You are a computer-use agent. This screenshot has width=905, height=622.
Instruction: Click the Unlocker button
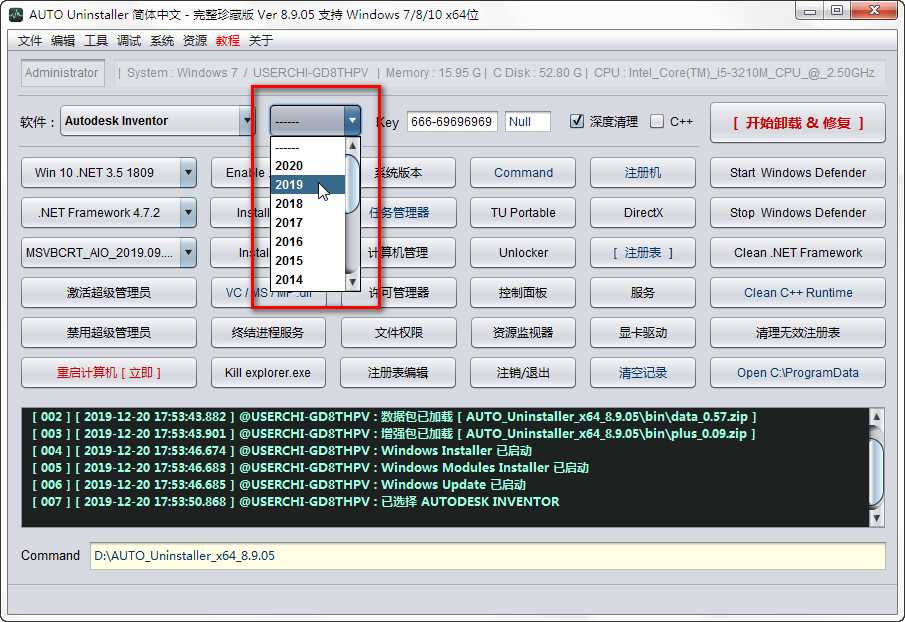[523, 253]
